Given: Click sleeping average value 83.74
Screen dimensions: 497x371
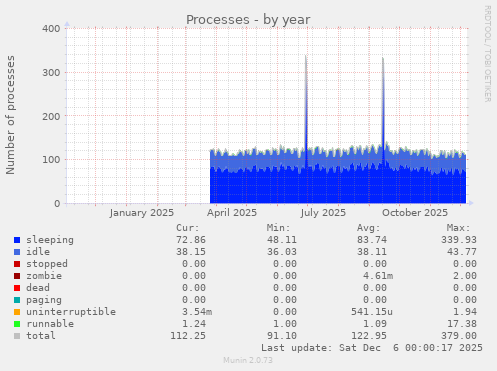Looking at the screenshot, I should point(372,240).
